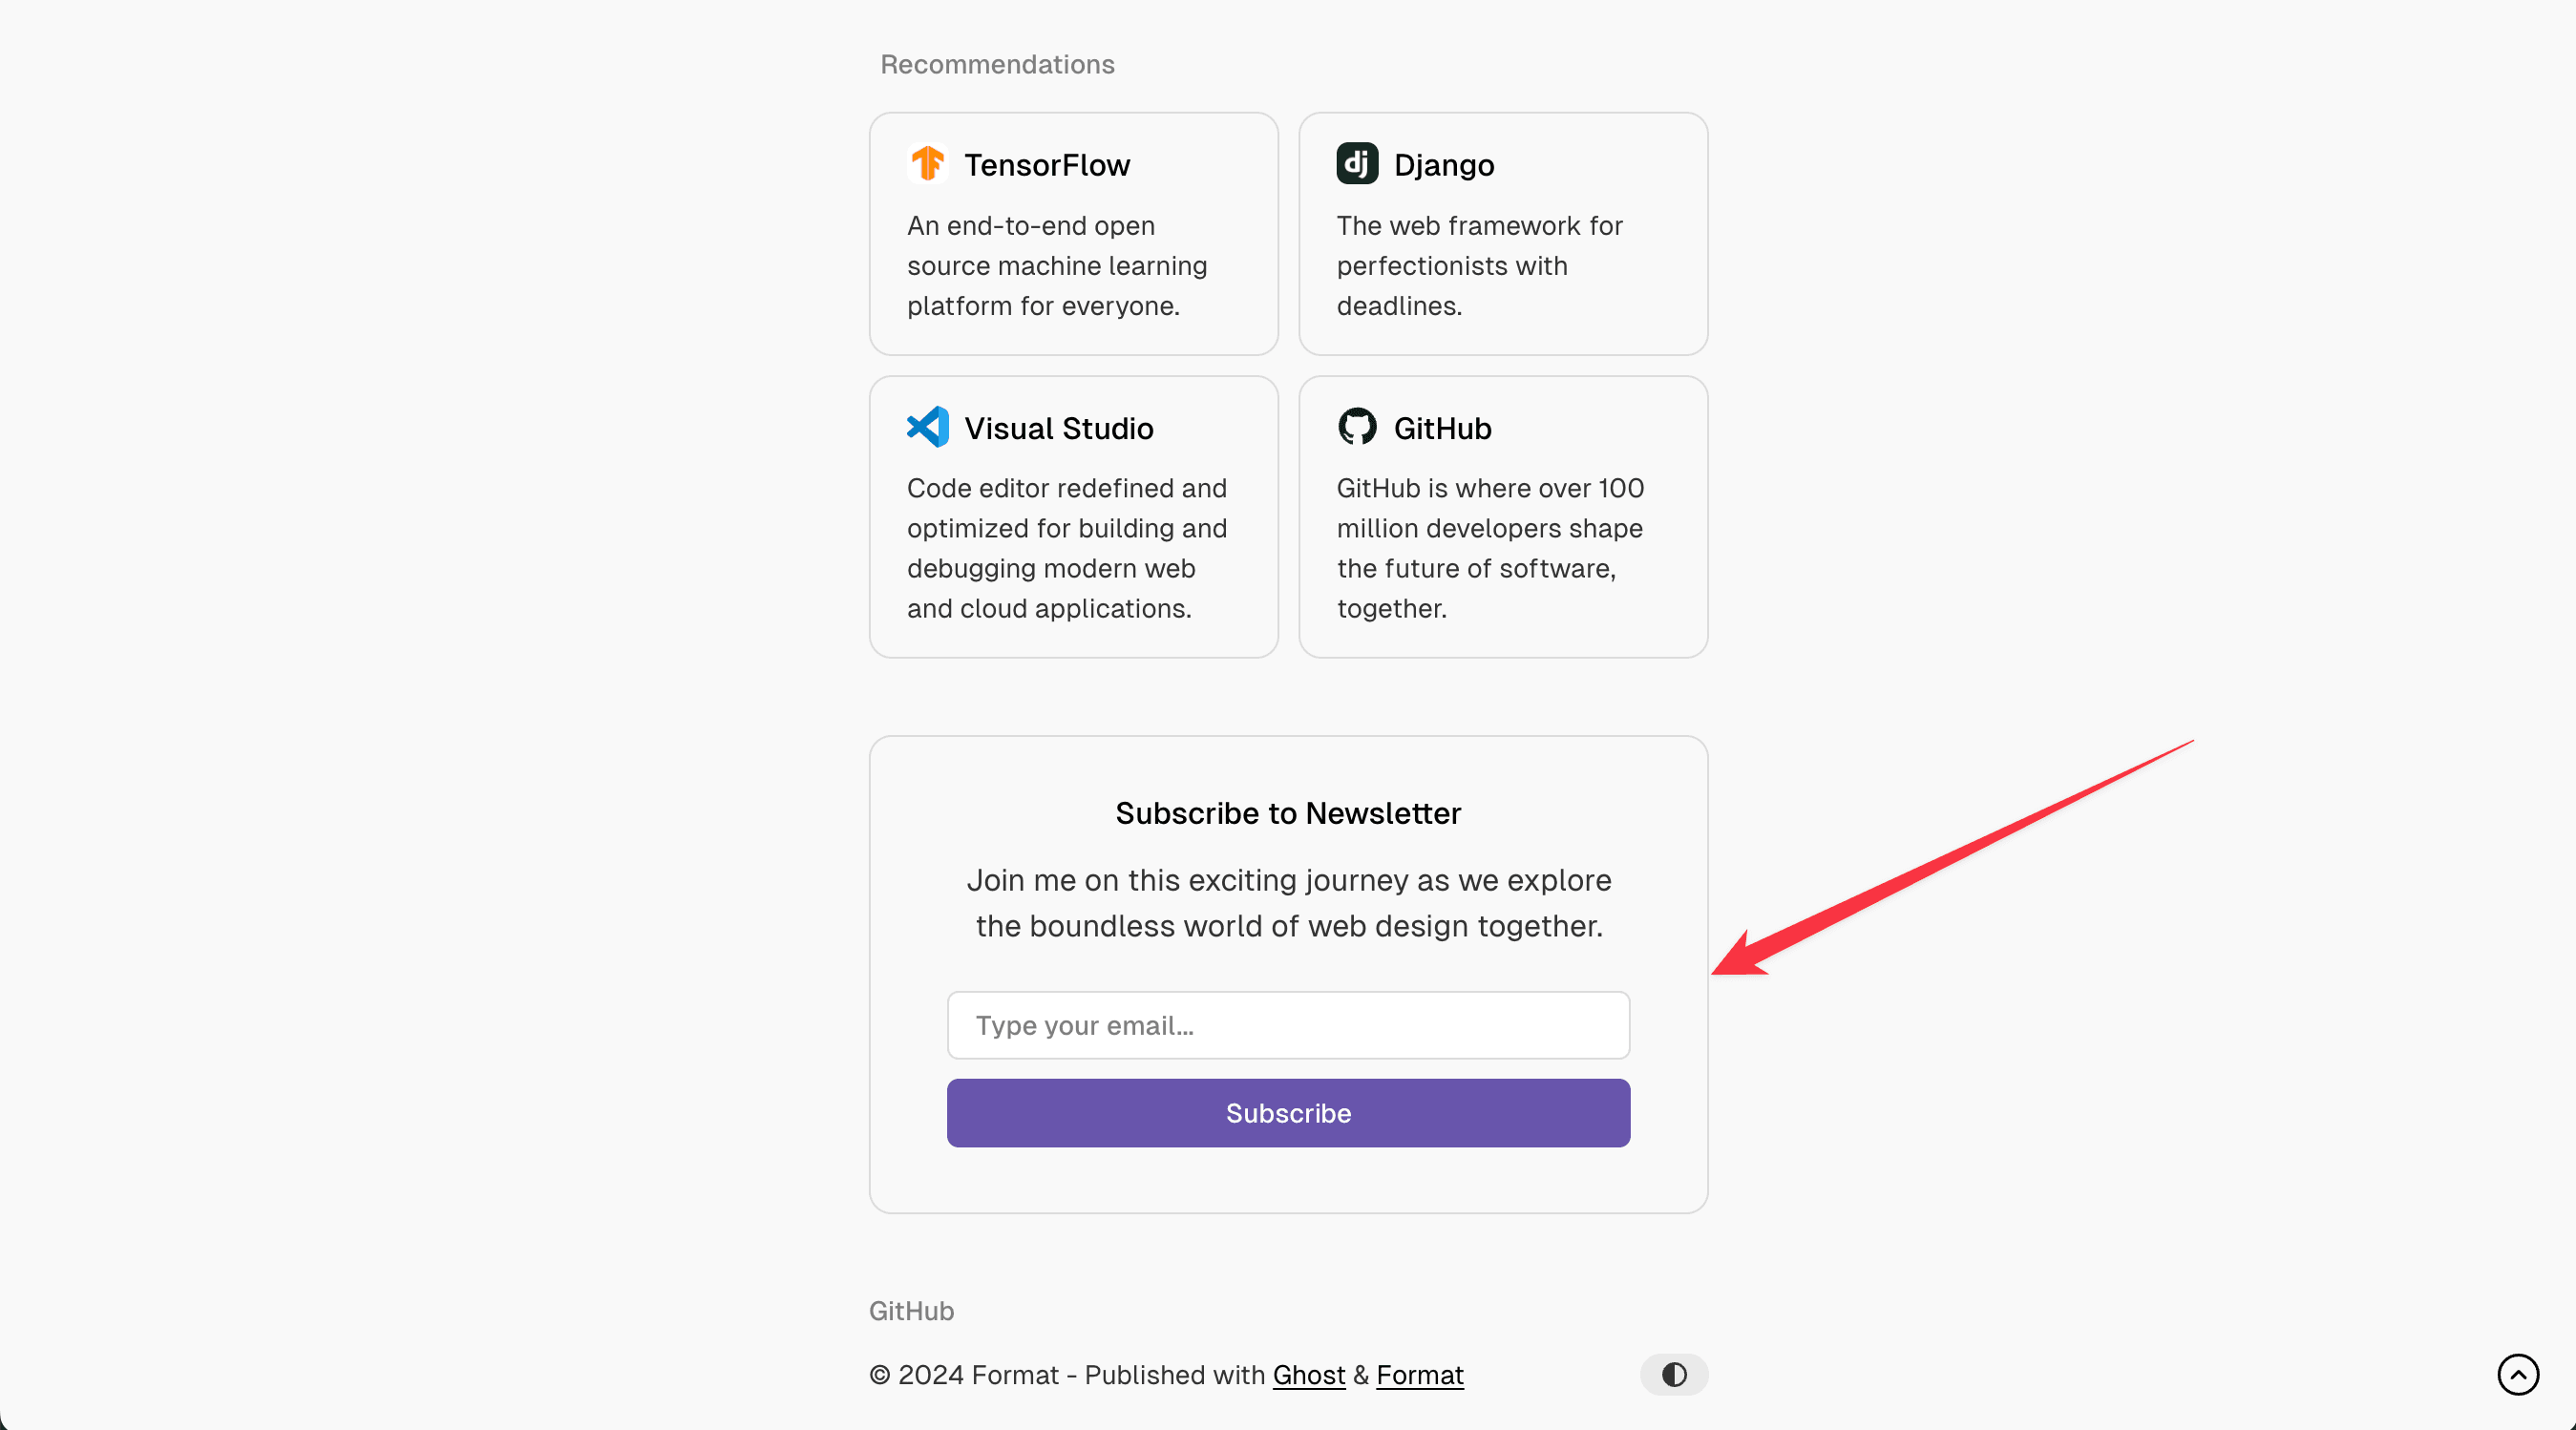Toggle the dark/light theme contrast switch
The width and height of the screenshot is (2576, 1430).
pos(1673,1374)
